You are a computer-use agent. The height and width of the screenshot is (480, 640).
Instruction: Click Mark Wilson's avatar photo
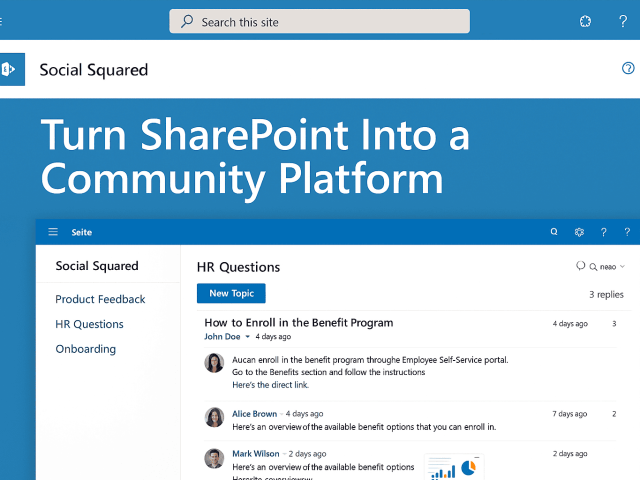pos(214,458)
